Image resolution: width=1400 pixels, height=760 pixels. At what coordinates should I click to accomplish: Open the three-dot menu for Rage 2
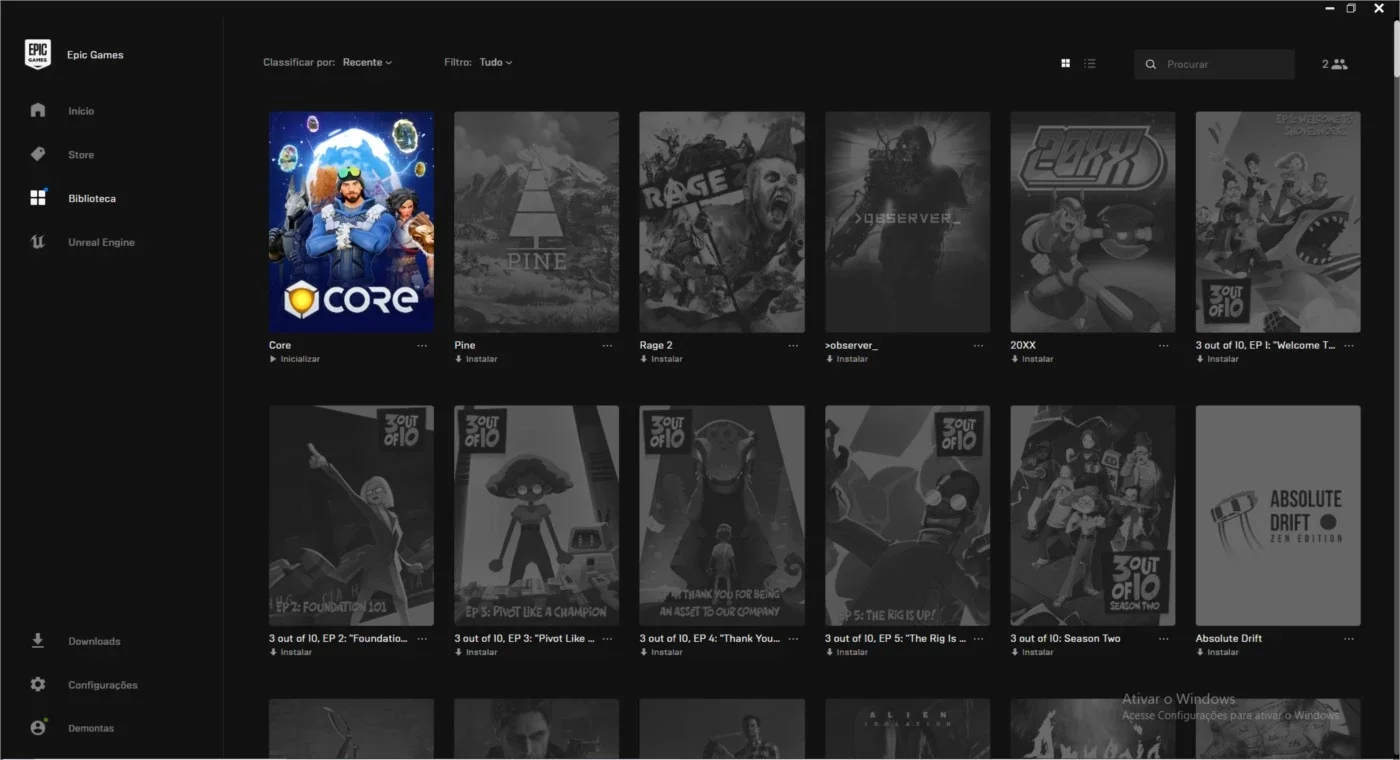793,346
